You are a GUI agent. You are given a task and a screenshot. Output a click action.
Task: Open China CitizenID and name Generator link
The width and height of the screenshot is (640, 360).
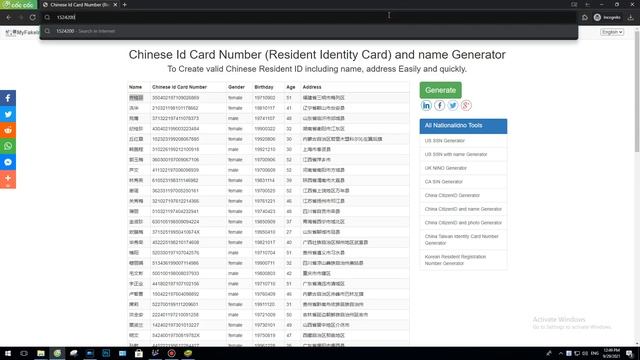click(463, 209)
